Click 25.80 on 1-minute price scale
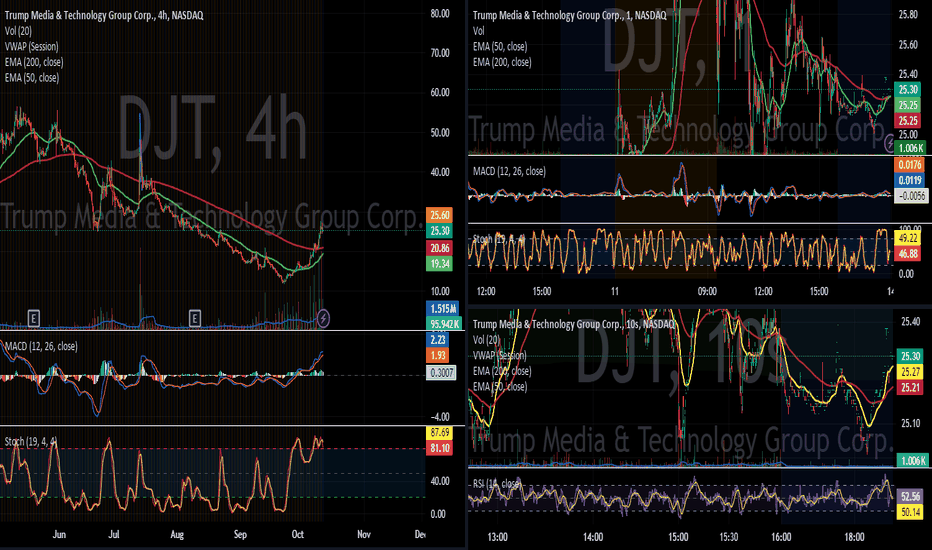Screen dimensions: 932x550 [908, 14]
